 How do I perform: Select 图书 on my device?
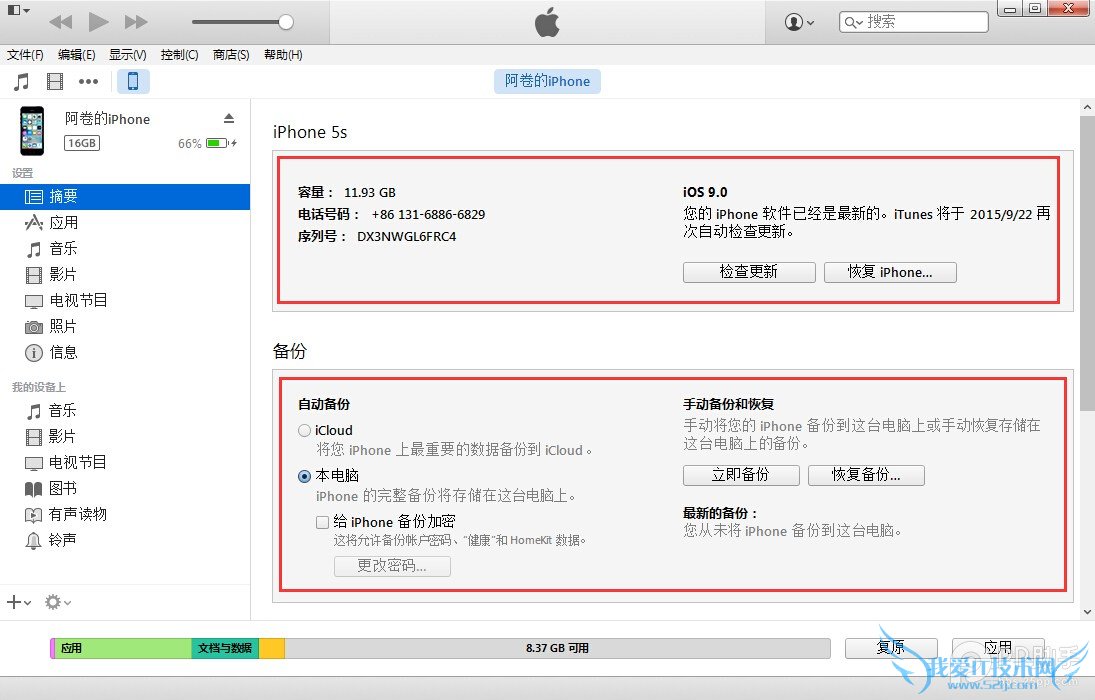tap(125, 488)
